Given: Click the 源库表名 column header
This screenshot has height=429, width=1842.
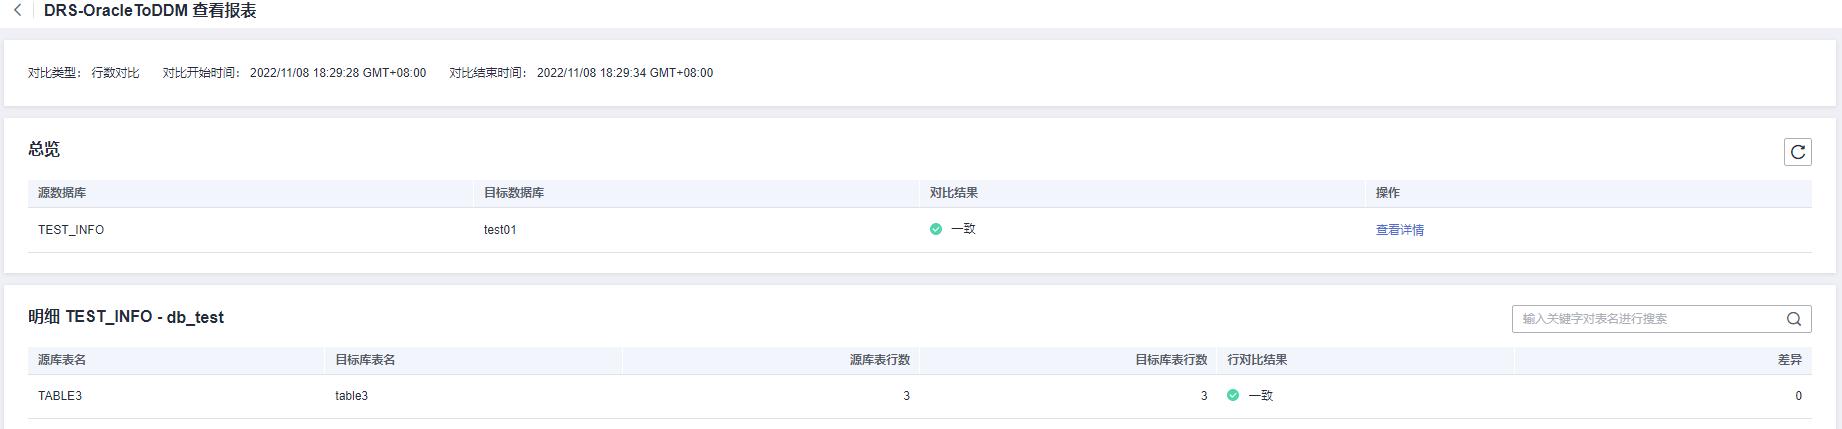Looking at the screenshot, I should click(62, 360).
